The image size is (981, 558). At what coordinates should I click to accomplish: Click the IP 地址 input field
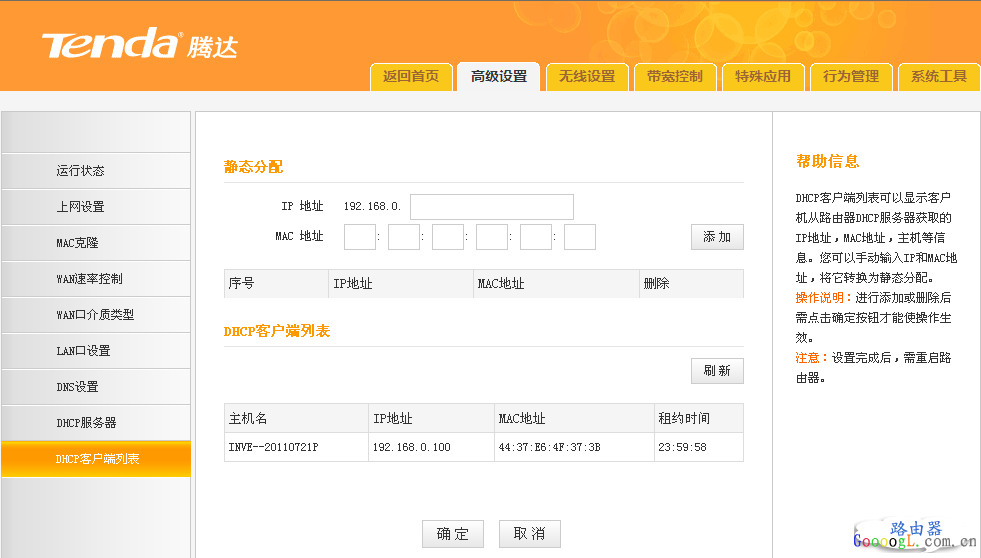click(x=491, y=207)
